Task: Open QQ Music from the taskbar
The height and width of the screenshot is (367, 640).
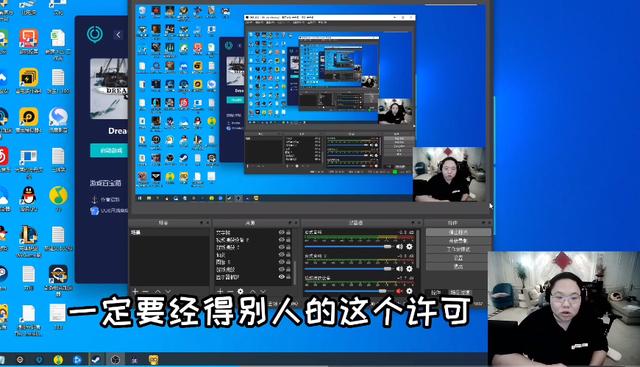Action: click(x=58, y=360)
